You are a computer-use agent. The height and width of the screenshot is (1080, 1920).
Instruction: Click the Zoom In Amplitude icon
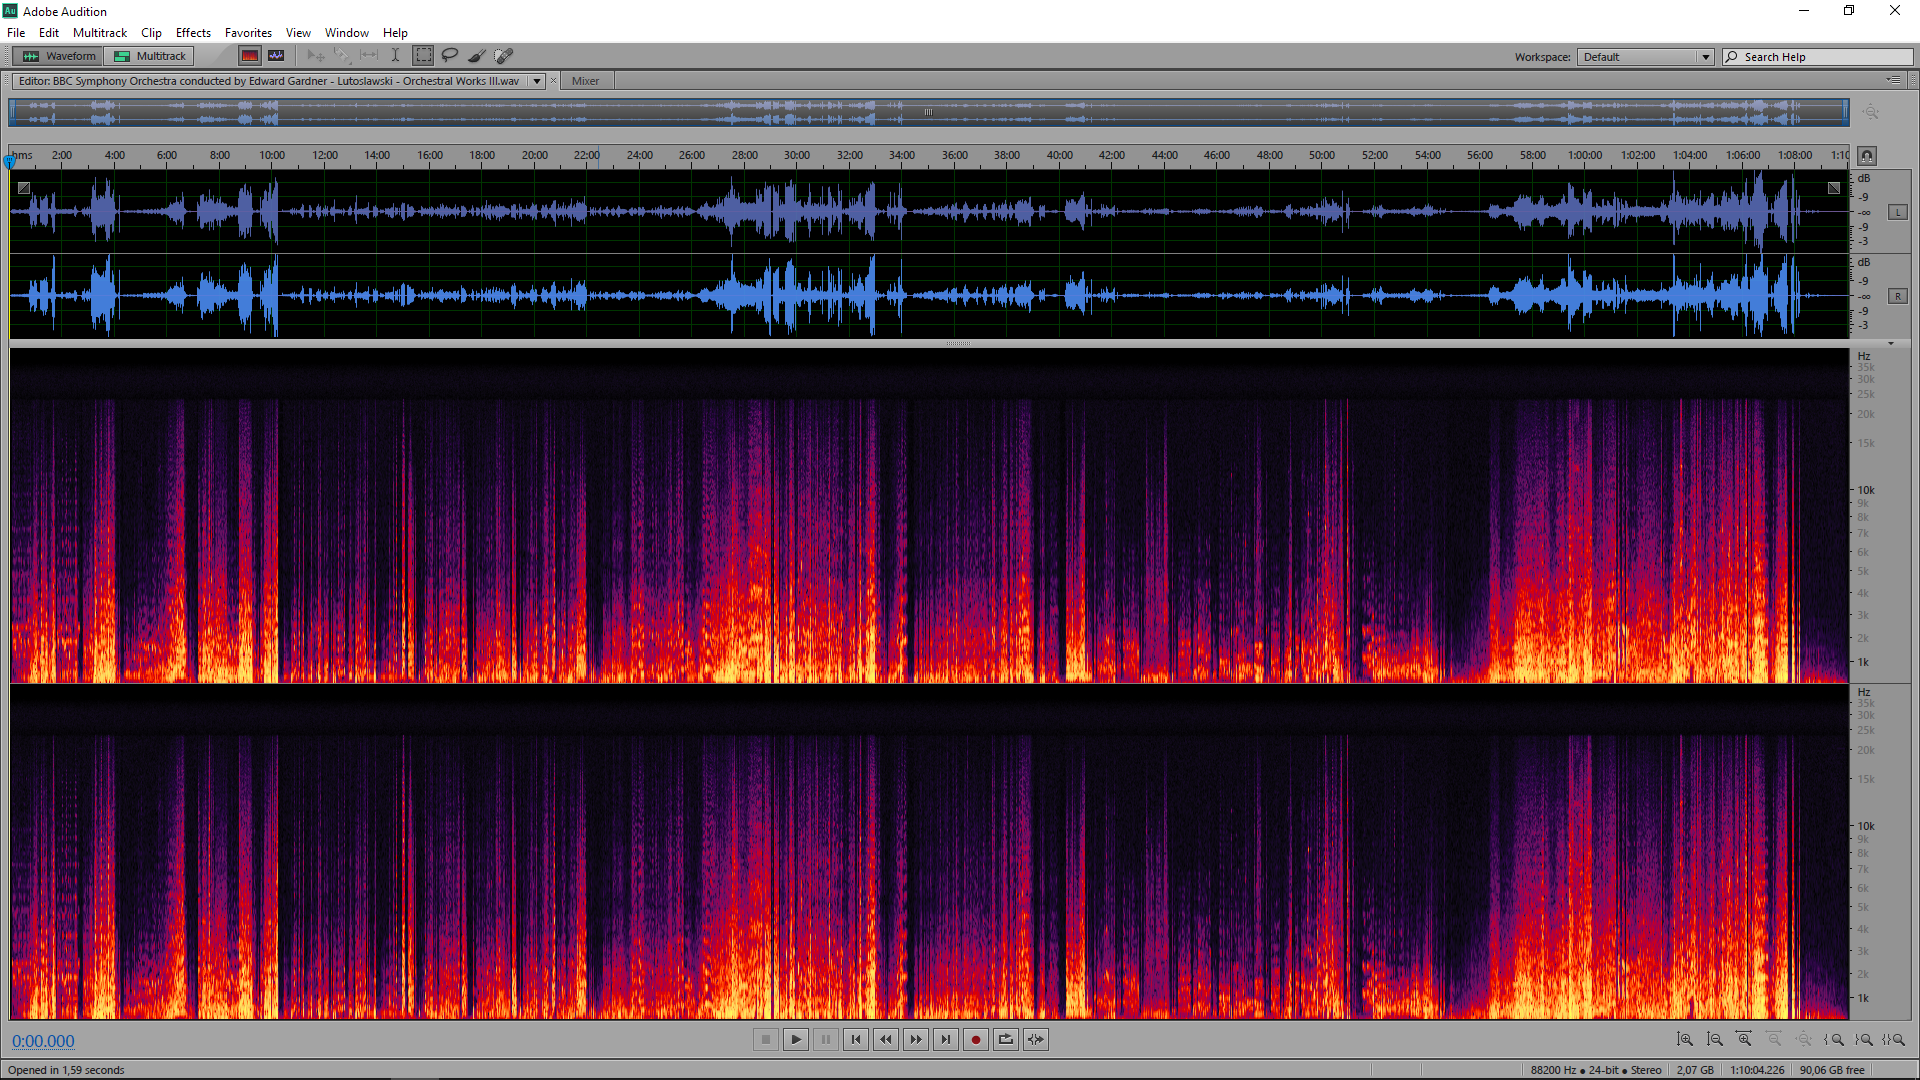(1685, 1040)
